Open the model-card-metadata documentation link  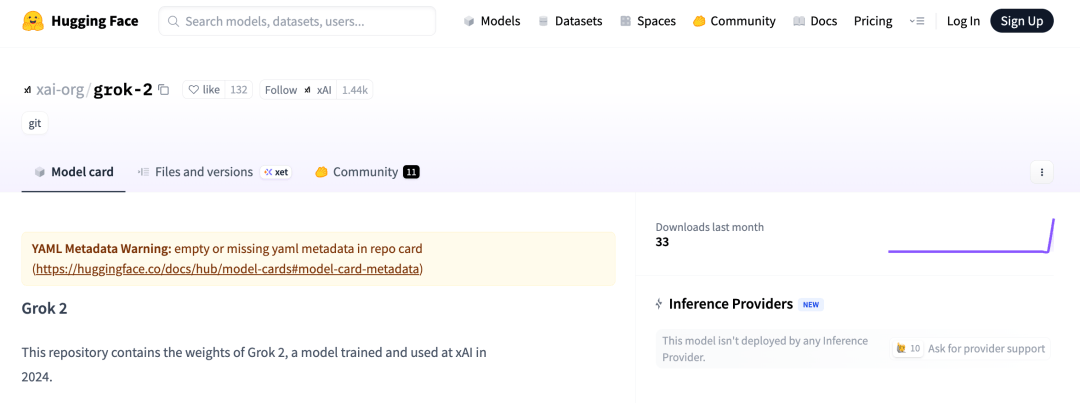tap(227, 269)
